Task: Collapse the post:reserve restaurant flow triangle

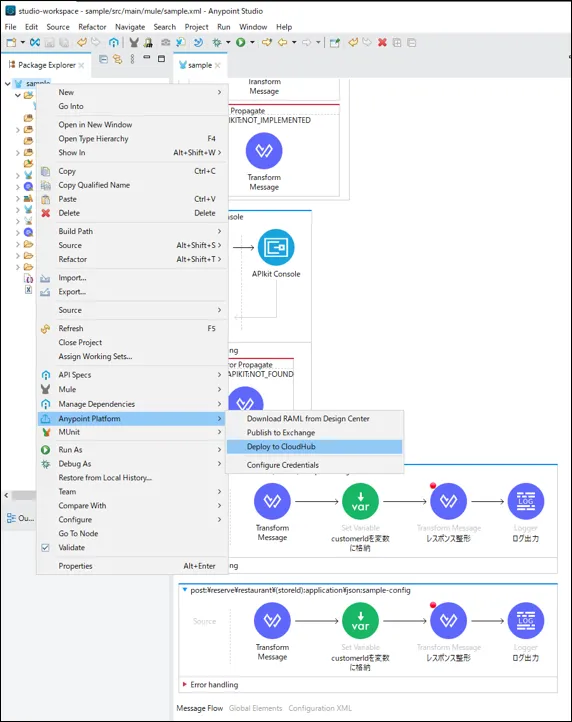Action: coord(185,590)
